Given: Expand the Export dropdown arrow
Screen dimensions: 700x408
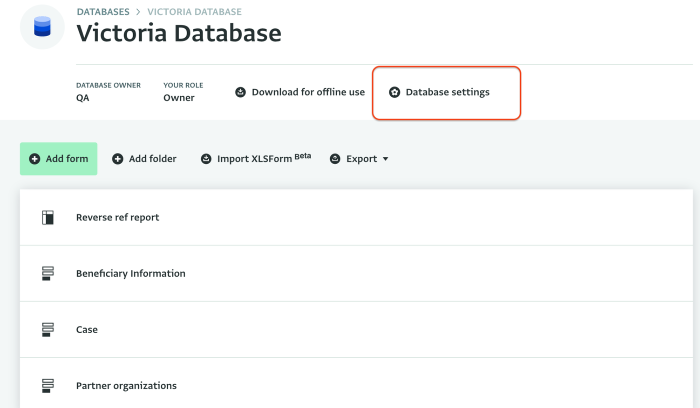Looking at the screenshot, I should tap(385, 159).
